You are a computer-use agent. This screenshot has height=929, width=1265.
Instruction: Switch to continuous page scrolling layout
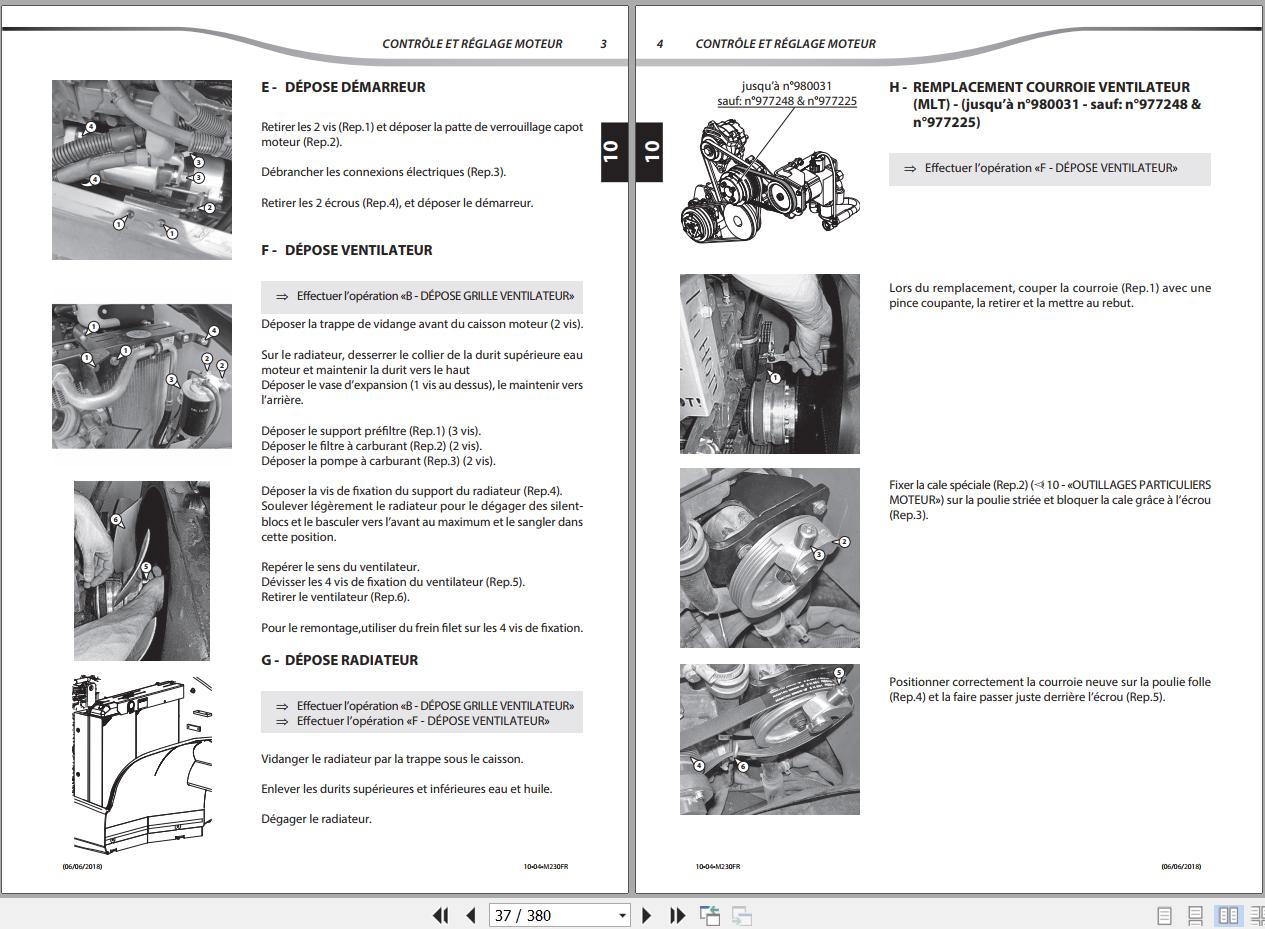tap(1195, 915)
